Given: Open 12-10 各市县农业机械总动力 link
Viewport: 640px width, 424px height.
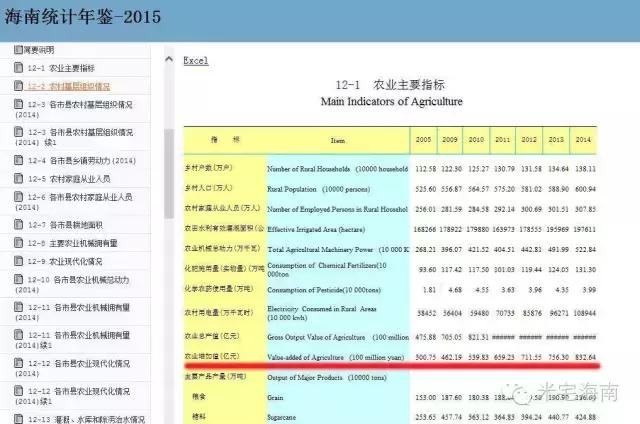Looking at the screenshot, I should click(72, 284).
